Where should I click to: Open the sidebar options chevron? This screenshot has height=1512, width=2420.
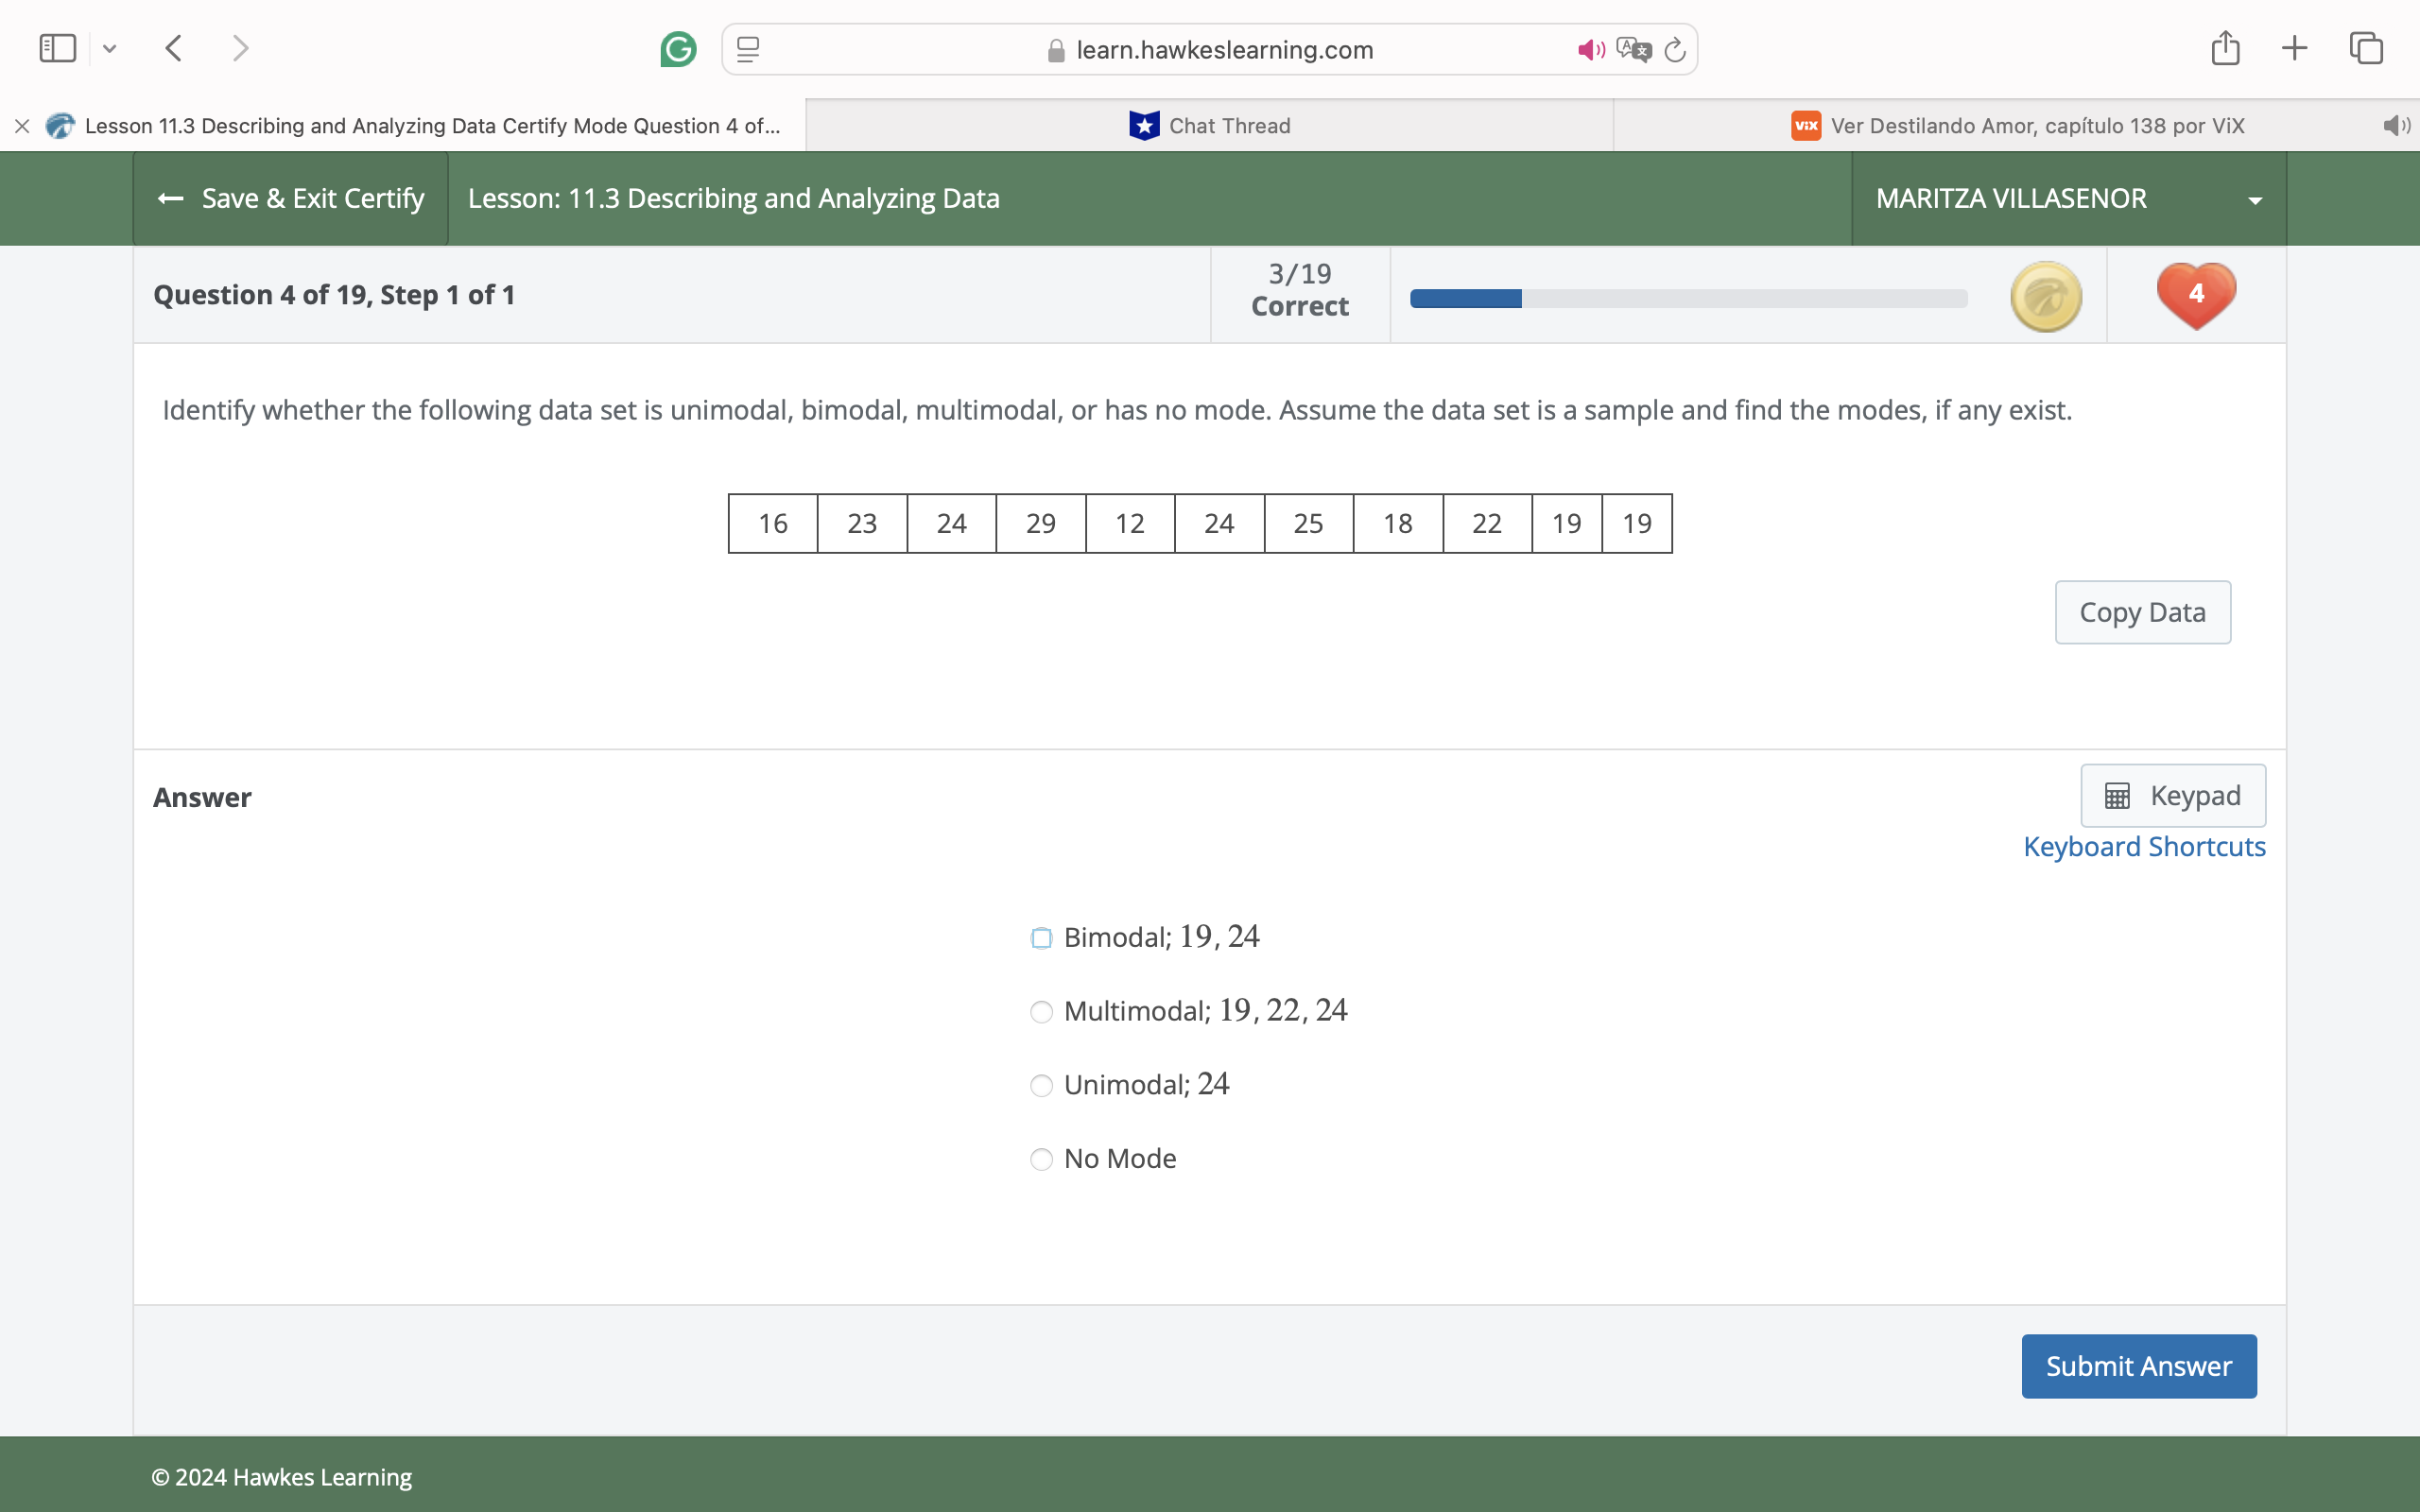click(x=110, y=48)
